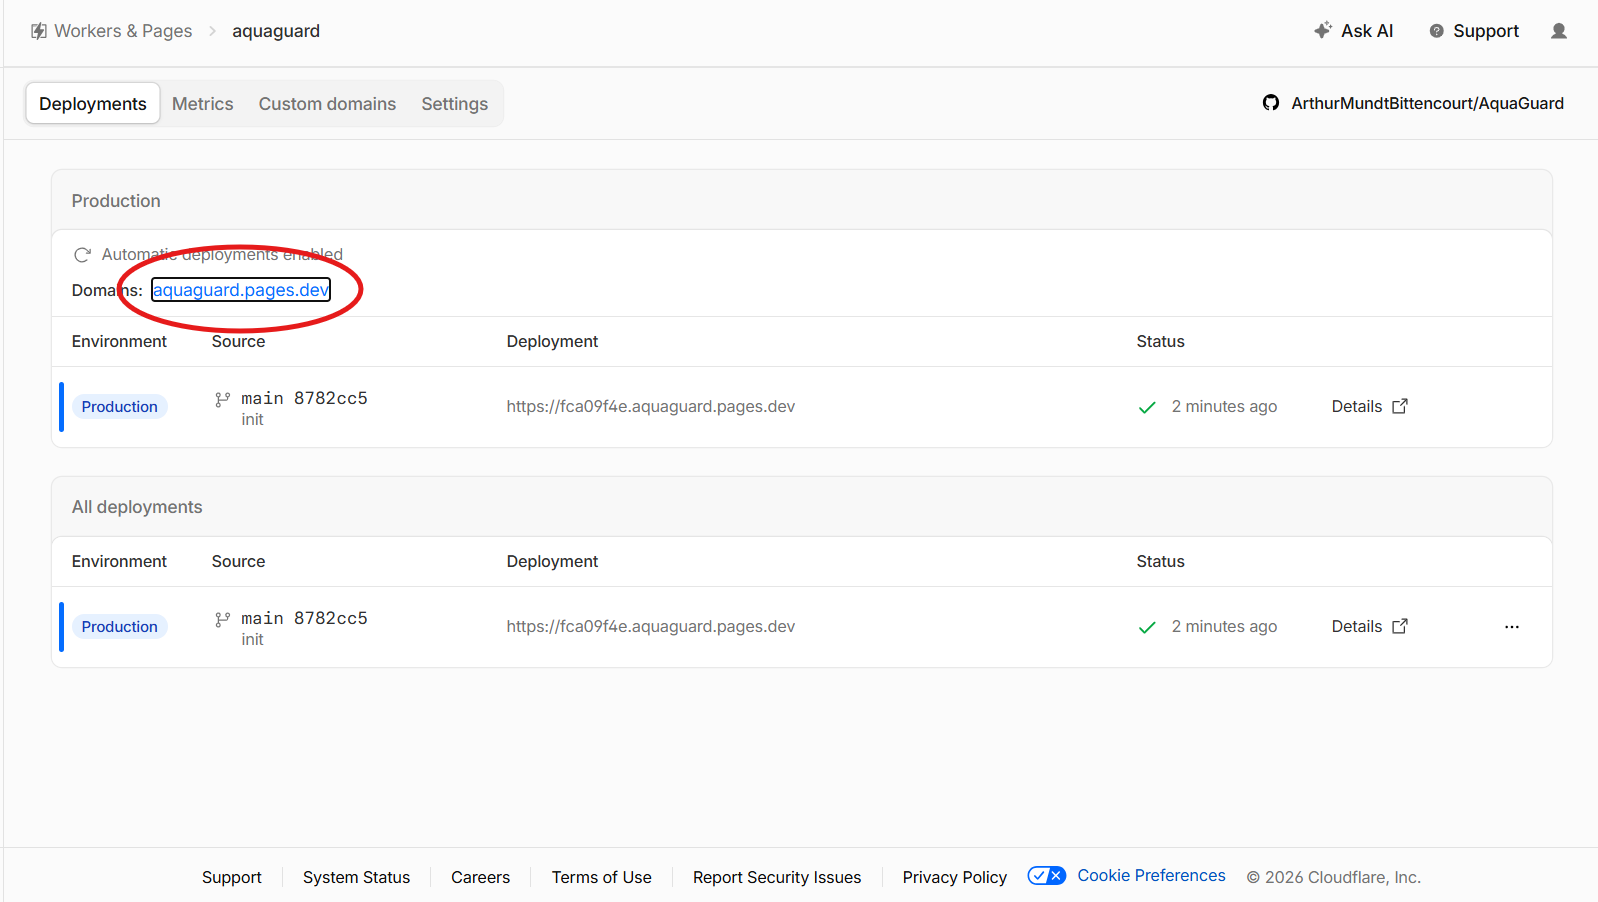Click the GitHub logo beside the repository name

tap(1271, 103)
